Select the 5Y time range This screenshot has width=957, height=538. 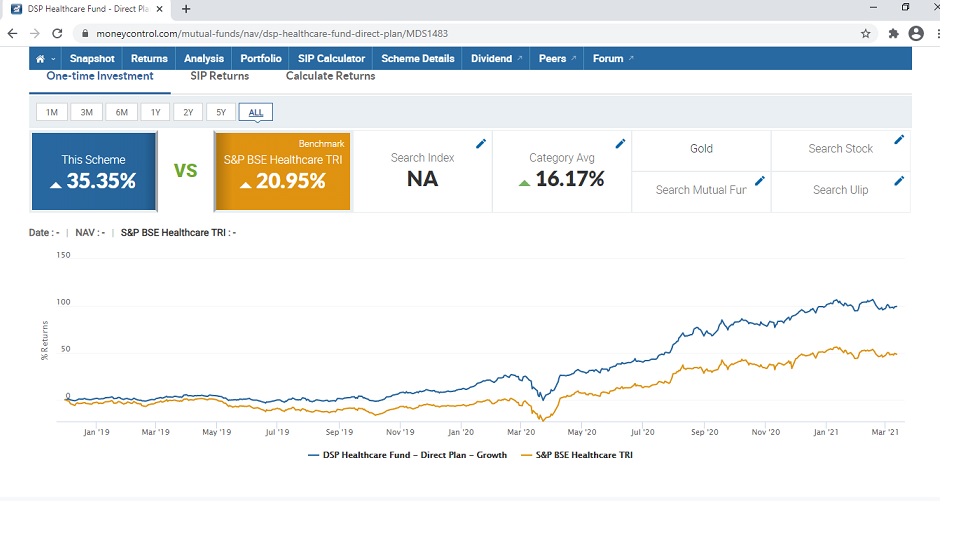pyautogui.click(x=221, y=112)
